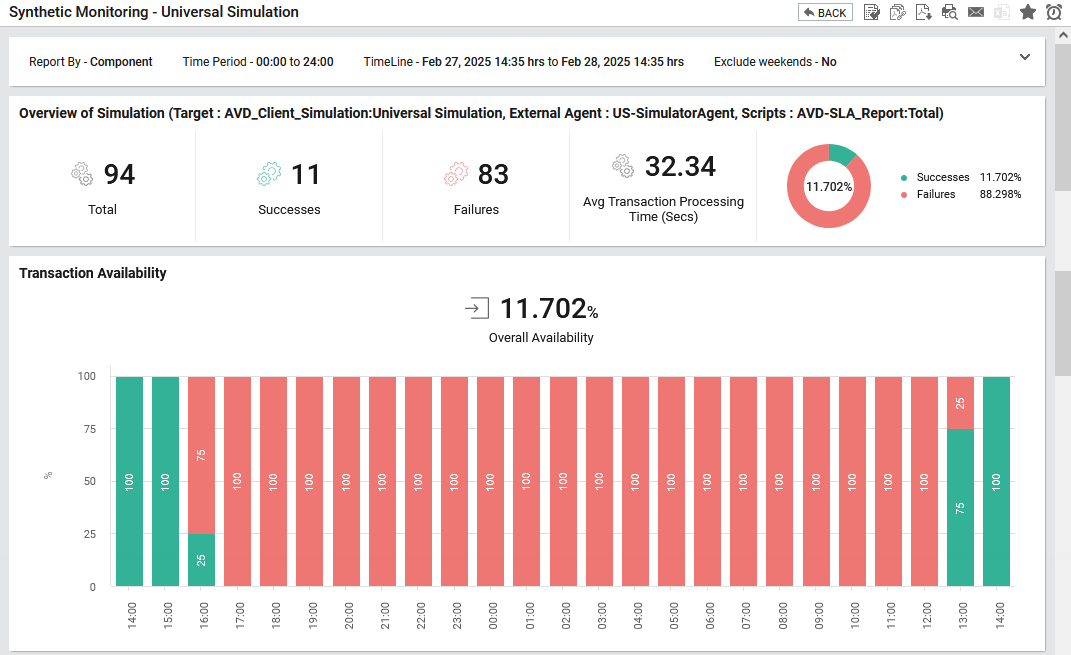Click the 16:00 green 25% bar segment
This screenshot has height=655, width=1071.
point(202,560)
